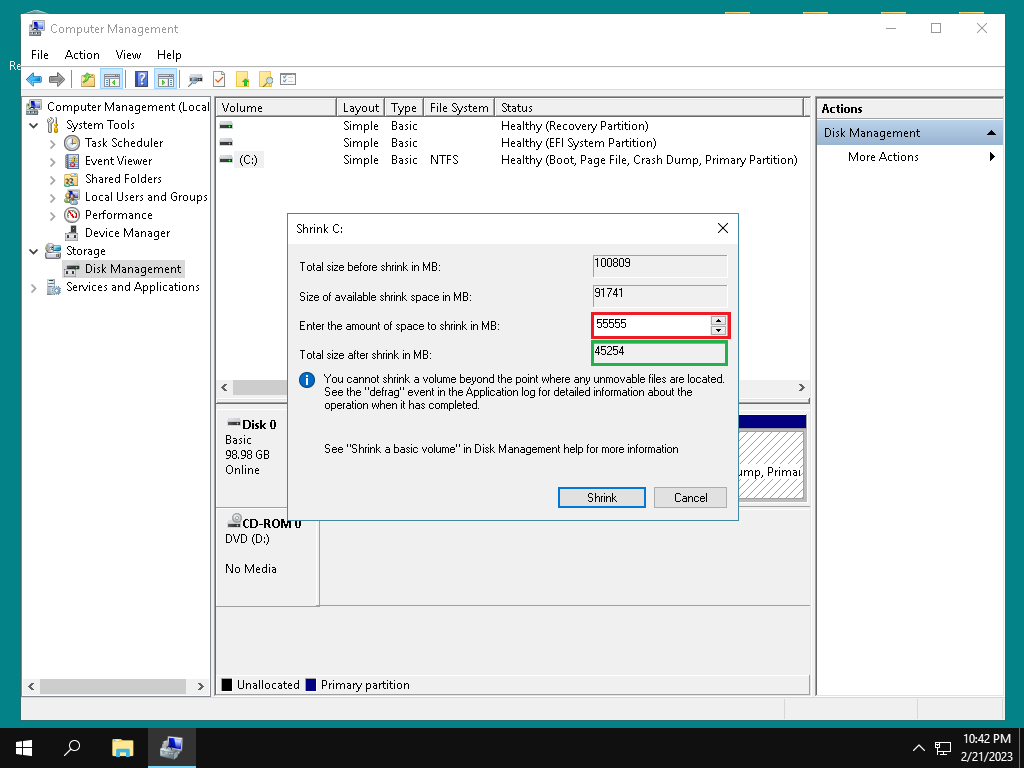Click the checkmark document toolbar icon
Screen dimensions: 1024x768
tap(218, 80)
